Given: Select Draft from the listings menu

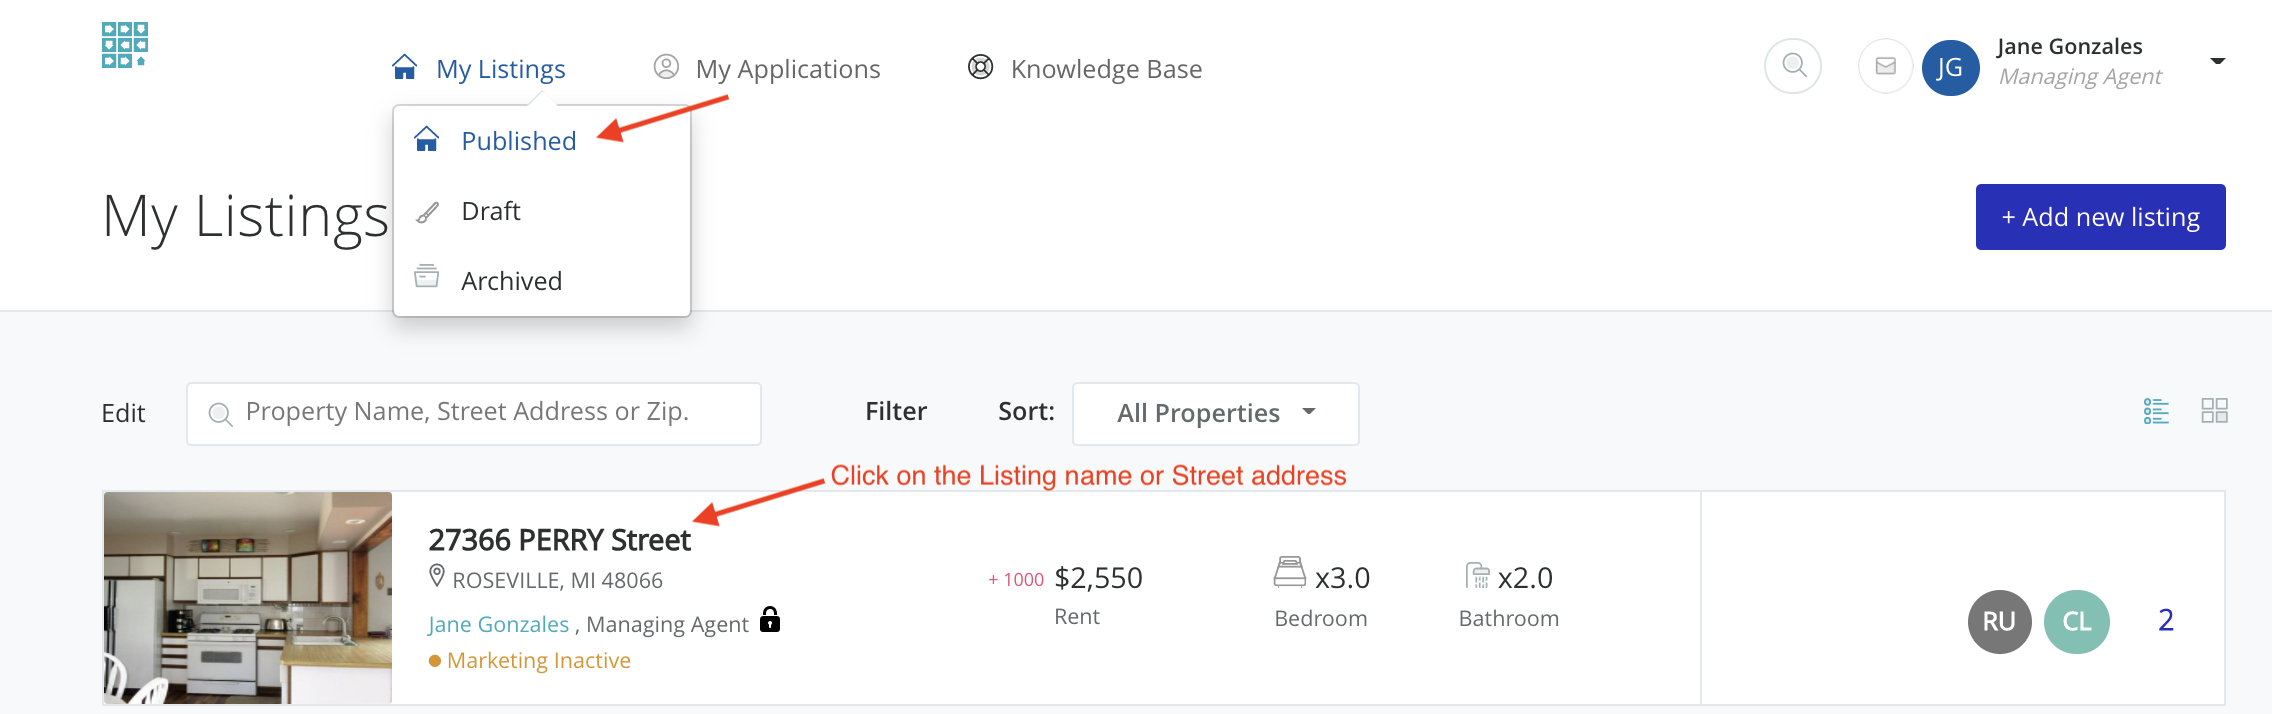Looking at the screenshot, I should click(x=490, y=211).
